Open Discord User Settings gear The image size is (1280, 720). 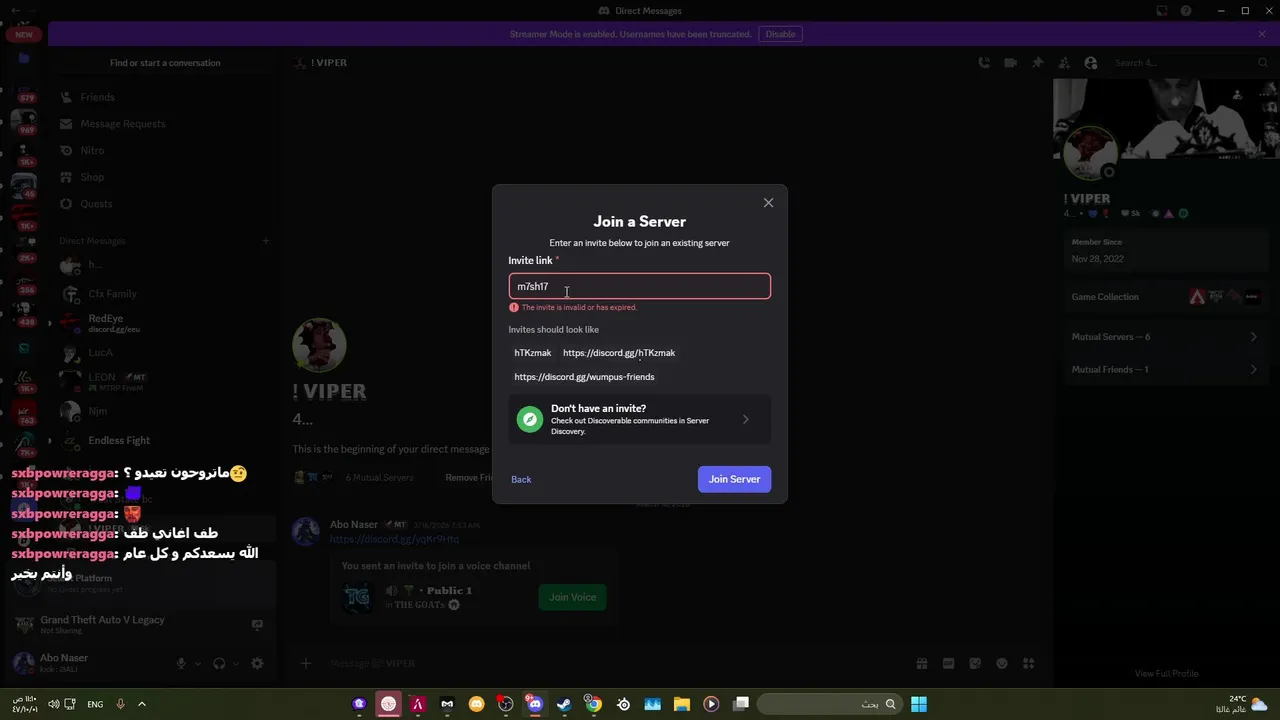tap(257, 663)
